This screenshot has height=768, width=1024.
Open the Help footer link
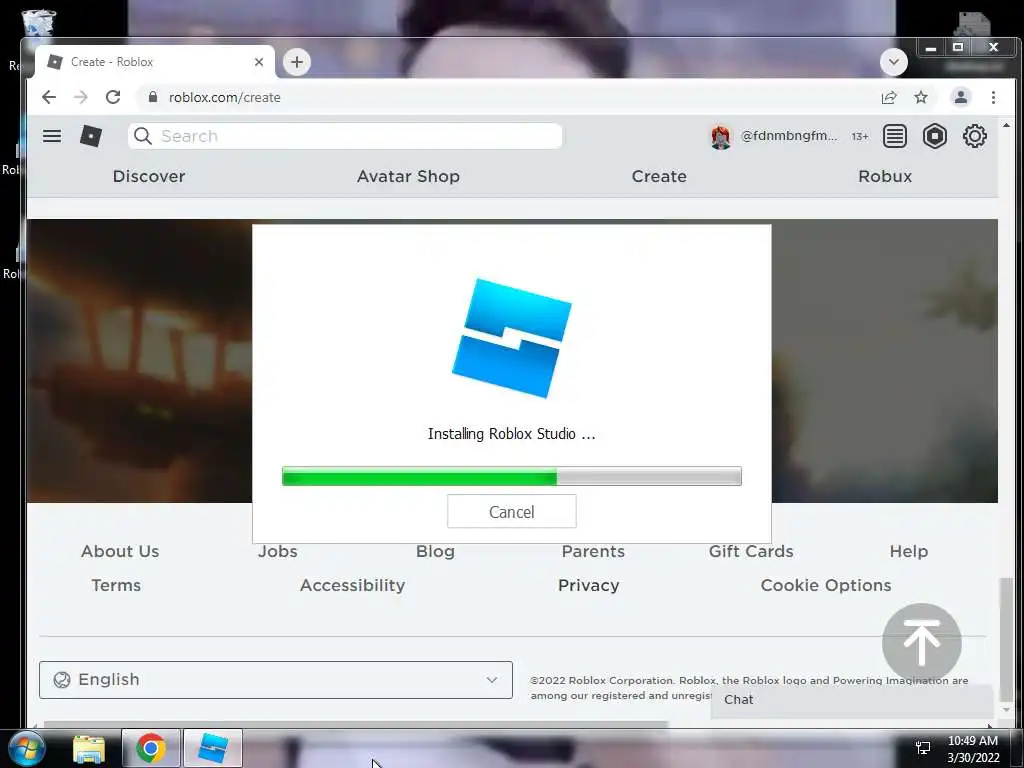pyautogui.click(x=908, y=551)
